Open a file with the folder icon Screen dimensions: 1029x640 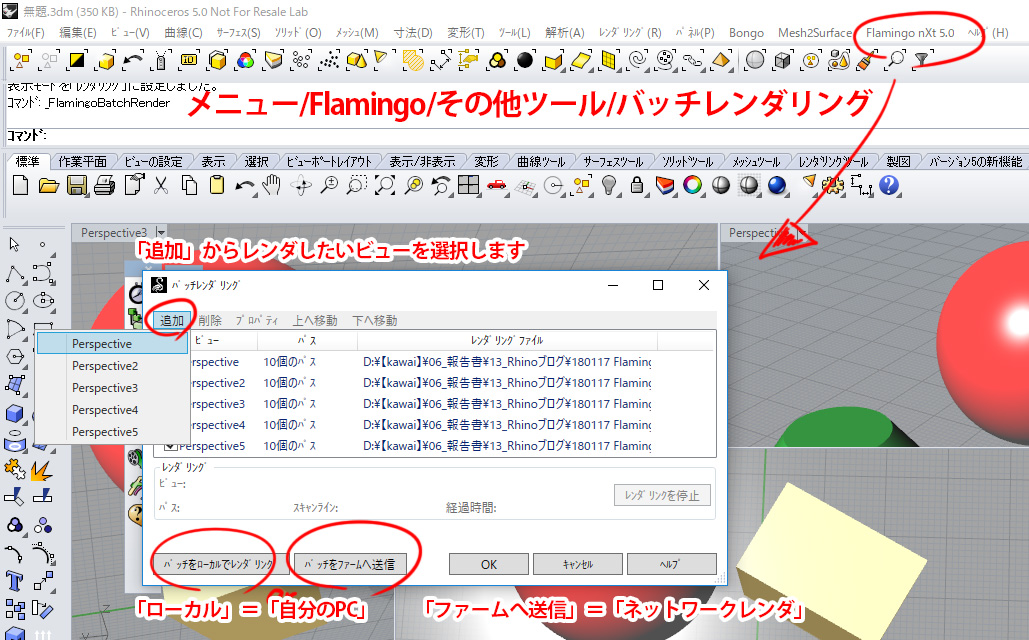coord(49,186)
